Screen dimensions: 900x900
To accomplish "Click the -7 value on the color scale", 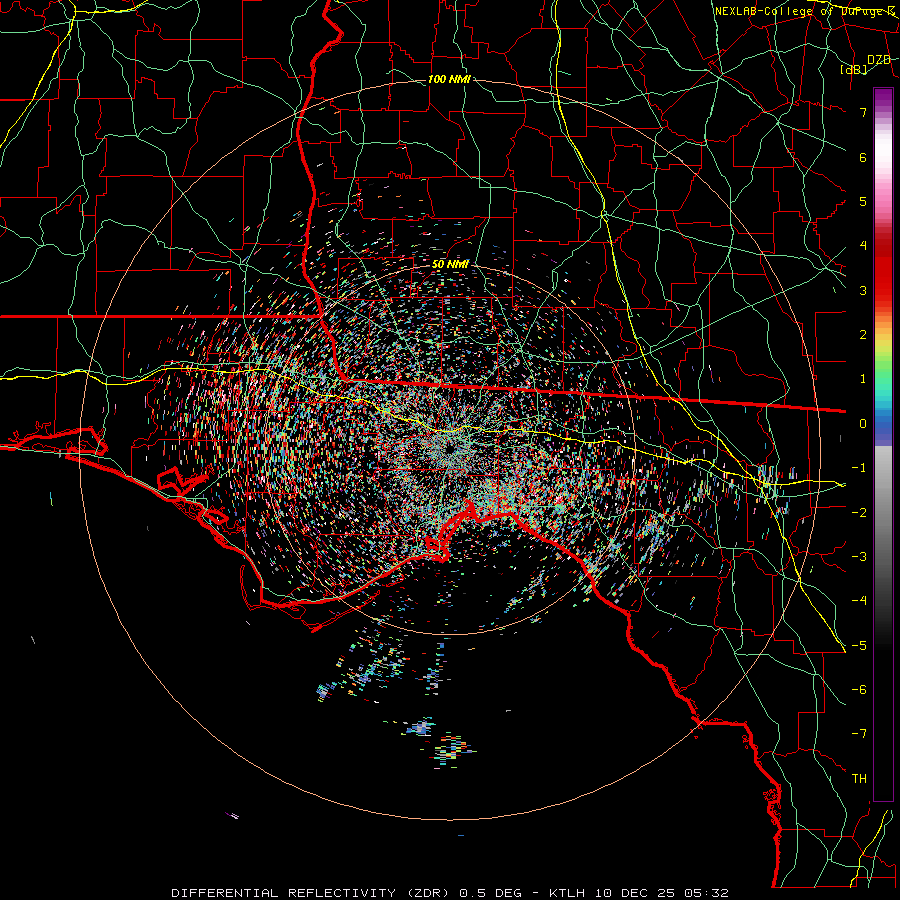I will pyautogui.click(x=859, y=734).
